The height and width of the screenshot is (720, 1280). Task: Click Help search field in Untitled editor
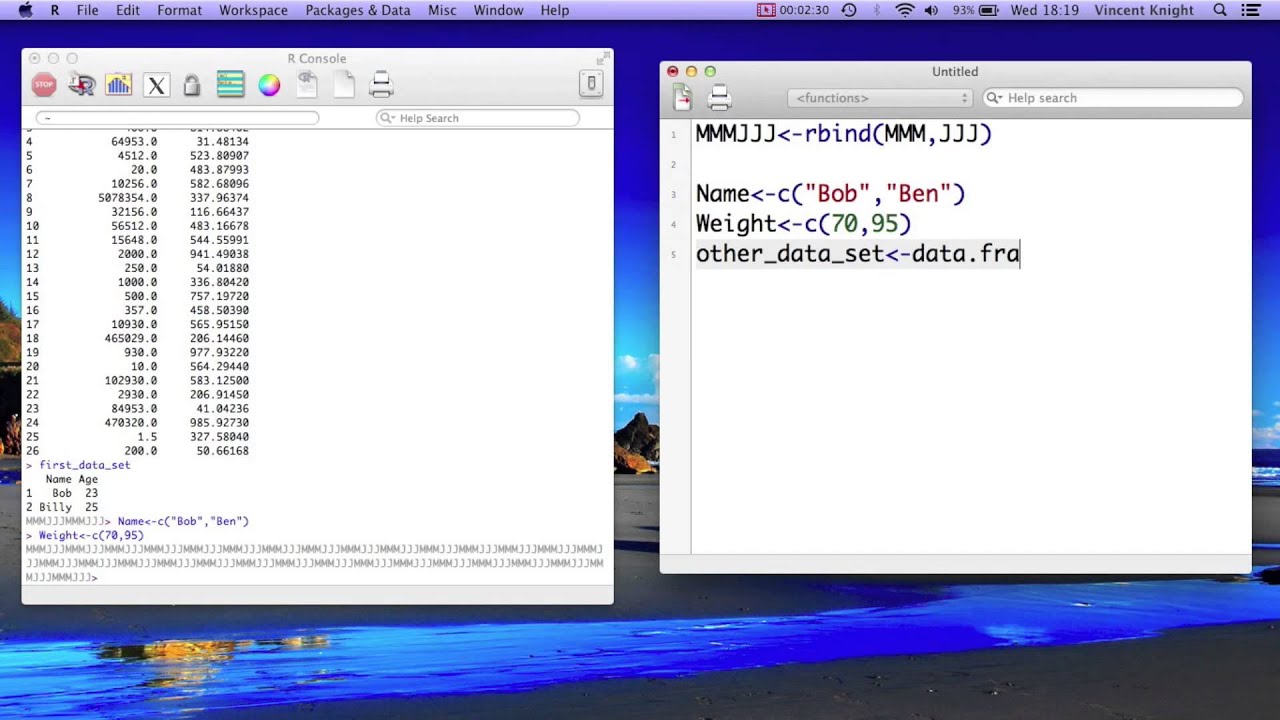pyautogui.click(x=1113, y=98)
